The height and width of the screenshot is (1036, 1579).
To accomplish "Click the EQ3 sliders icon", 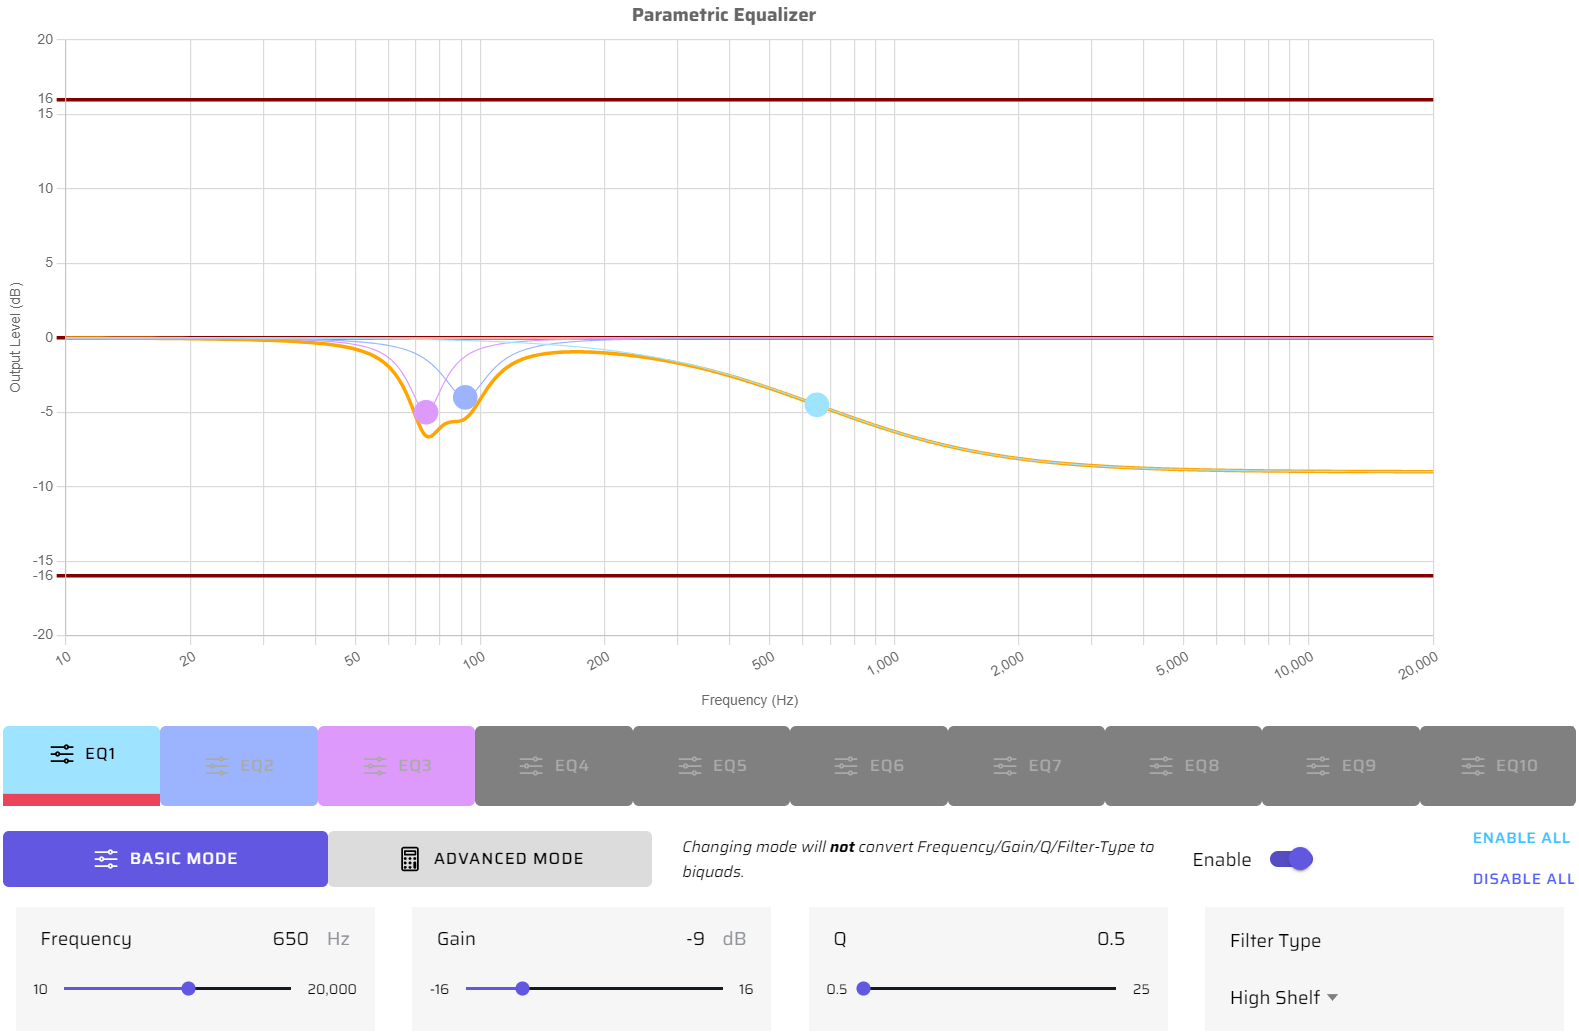I will point(375,766).
